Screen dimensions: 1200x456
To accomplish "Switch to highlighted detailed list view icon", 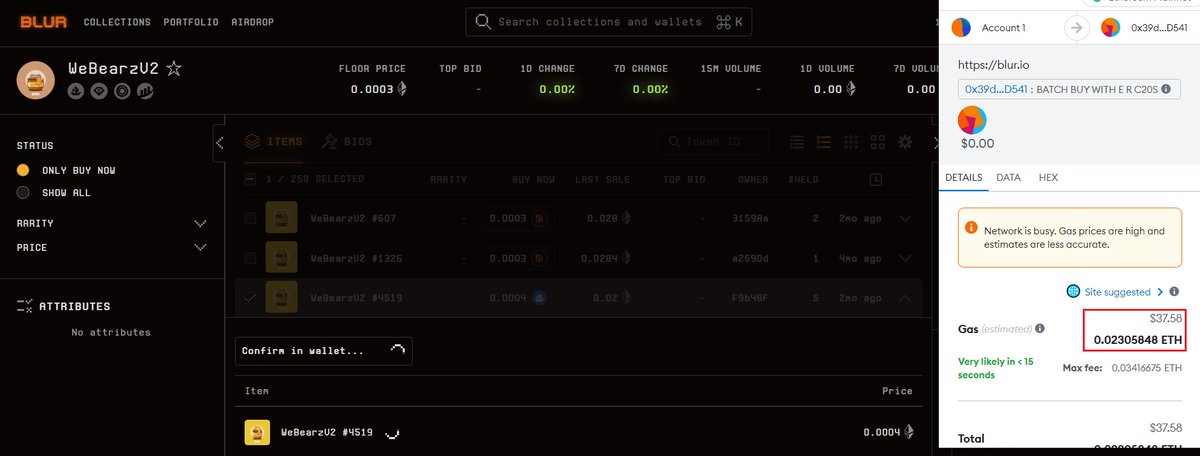I will pyautogui.click(x=826, y=142).
